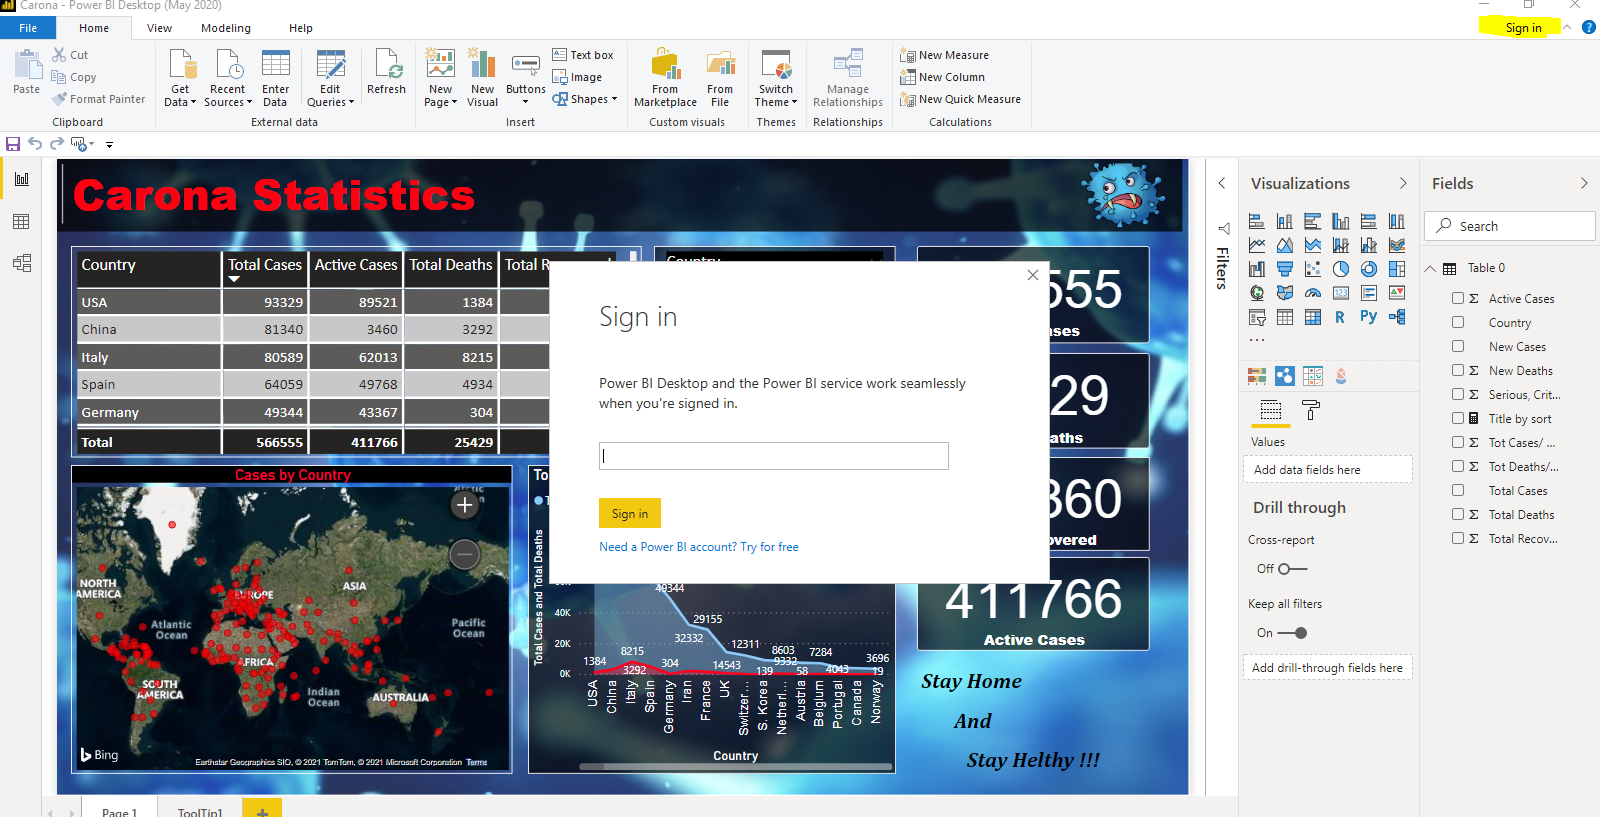Viewport: 1600px width, 817px height.
Task: Select the Donut chart visualization
Action: click(x=1369, y=269)
